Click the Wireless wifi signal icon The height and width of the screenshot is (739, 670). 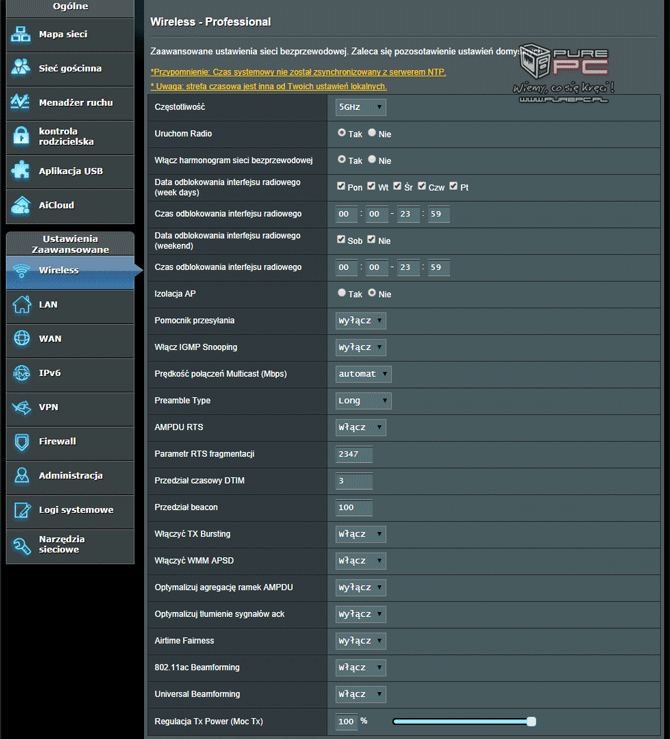pyautogui.click(x=21, y=270)
